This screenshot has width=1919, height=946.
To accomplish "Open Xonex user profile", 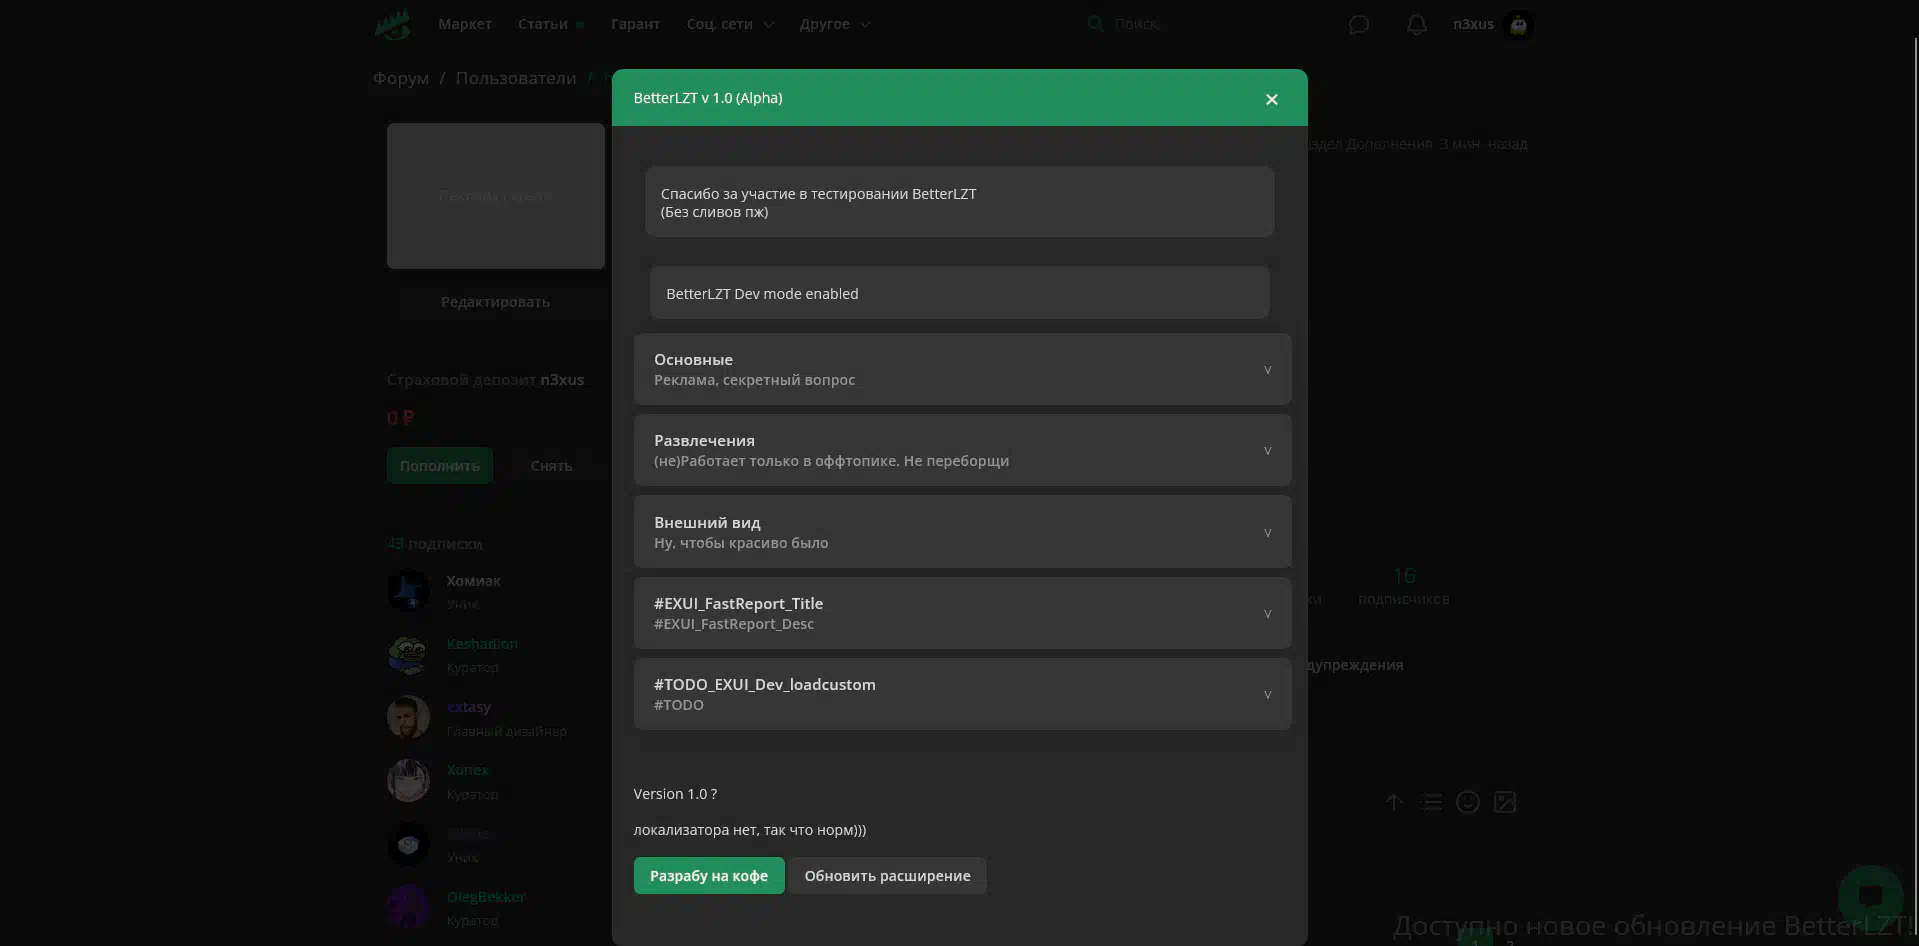I will tap(468, 770).
